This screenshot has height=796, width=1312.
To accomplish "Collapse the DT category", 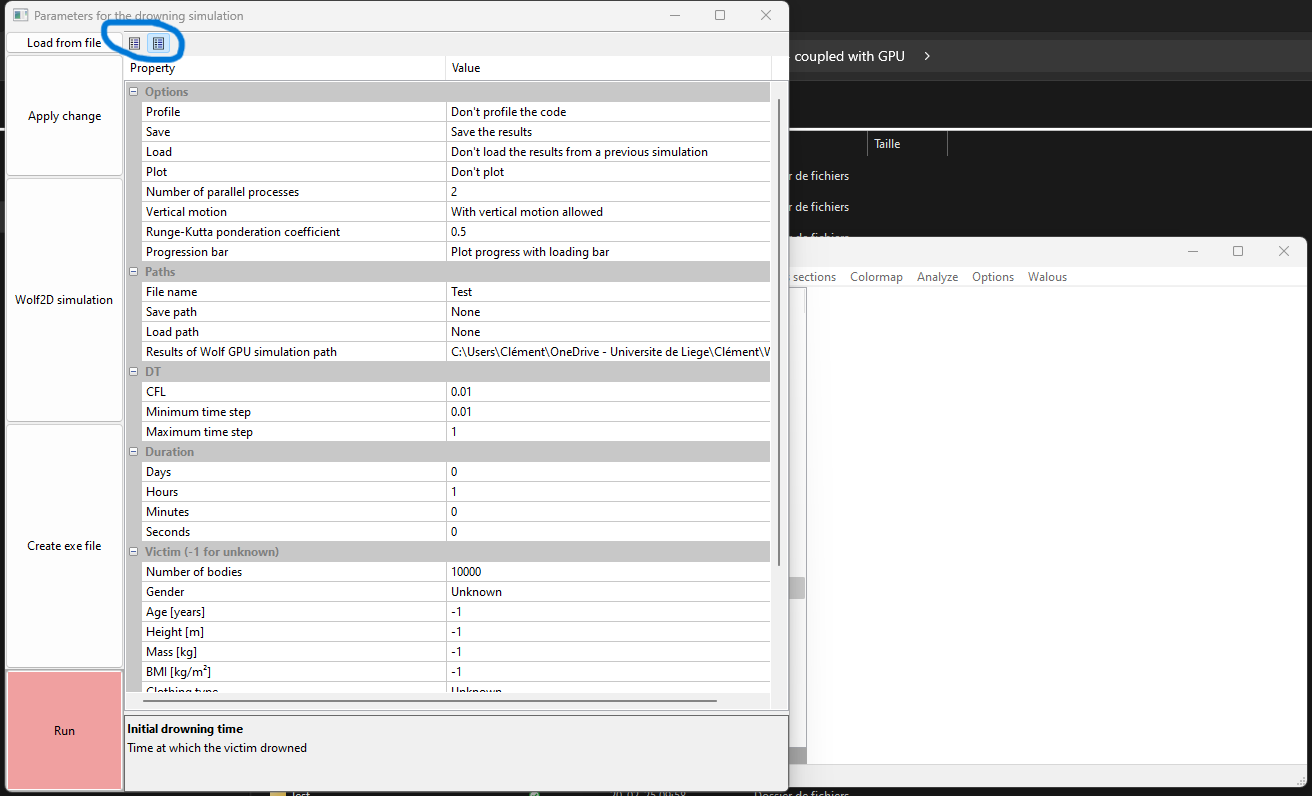I will [x=133, y=372].
